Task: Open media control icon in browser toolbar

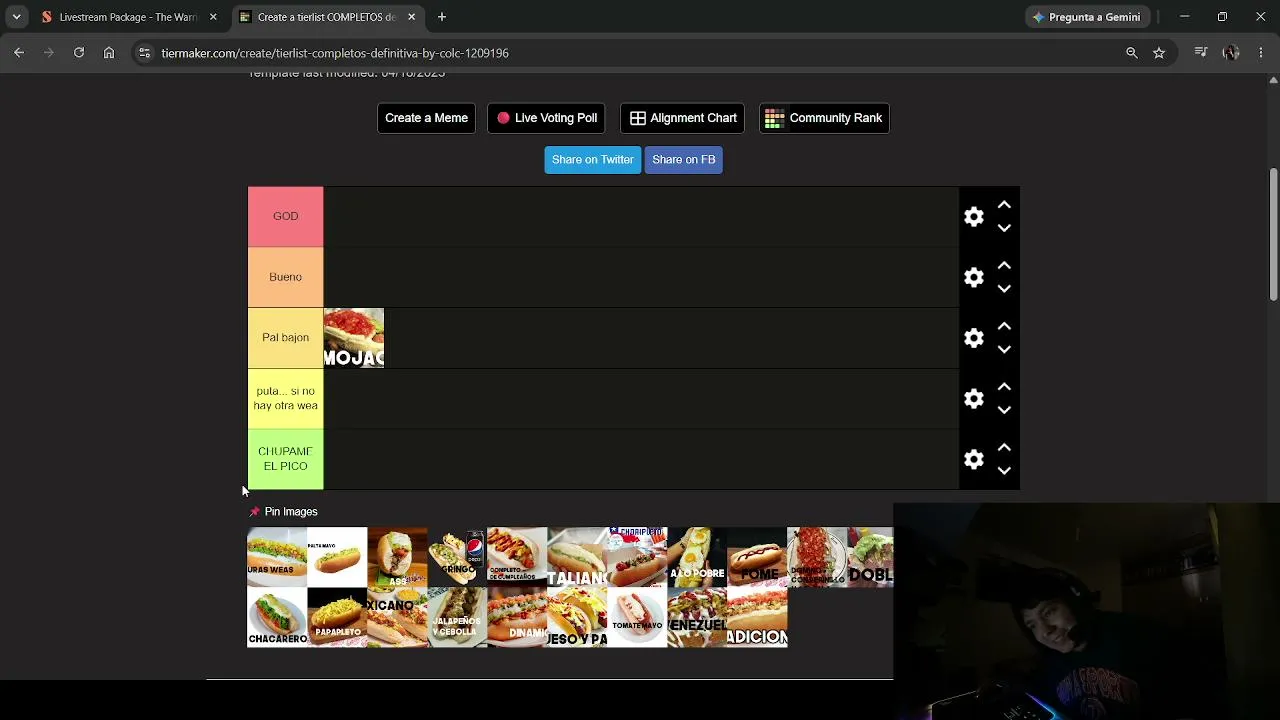Action: 1201,53
